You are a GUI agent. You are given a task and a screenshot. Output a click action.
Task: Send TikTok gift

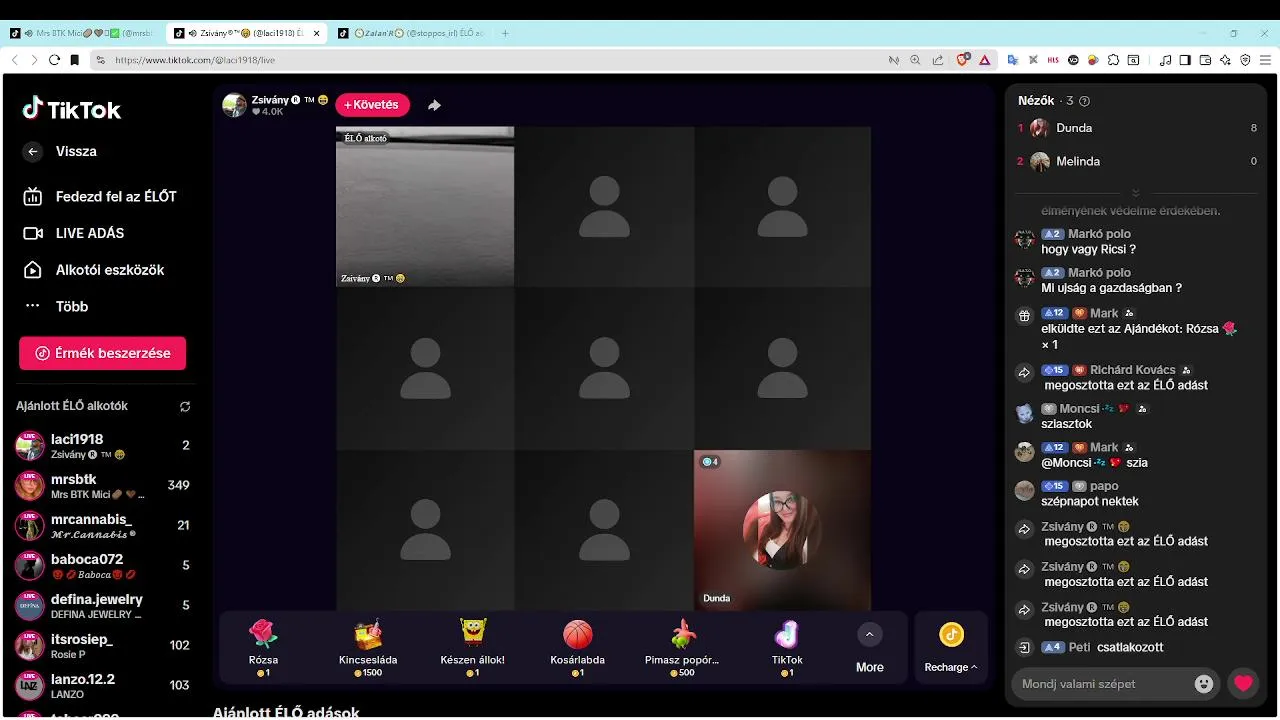point(787,648)
